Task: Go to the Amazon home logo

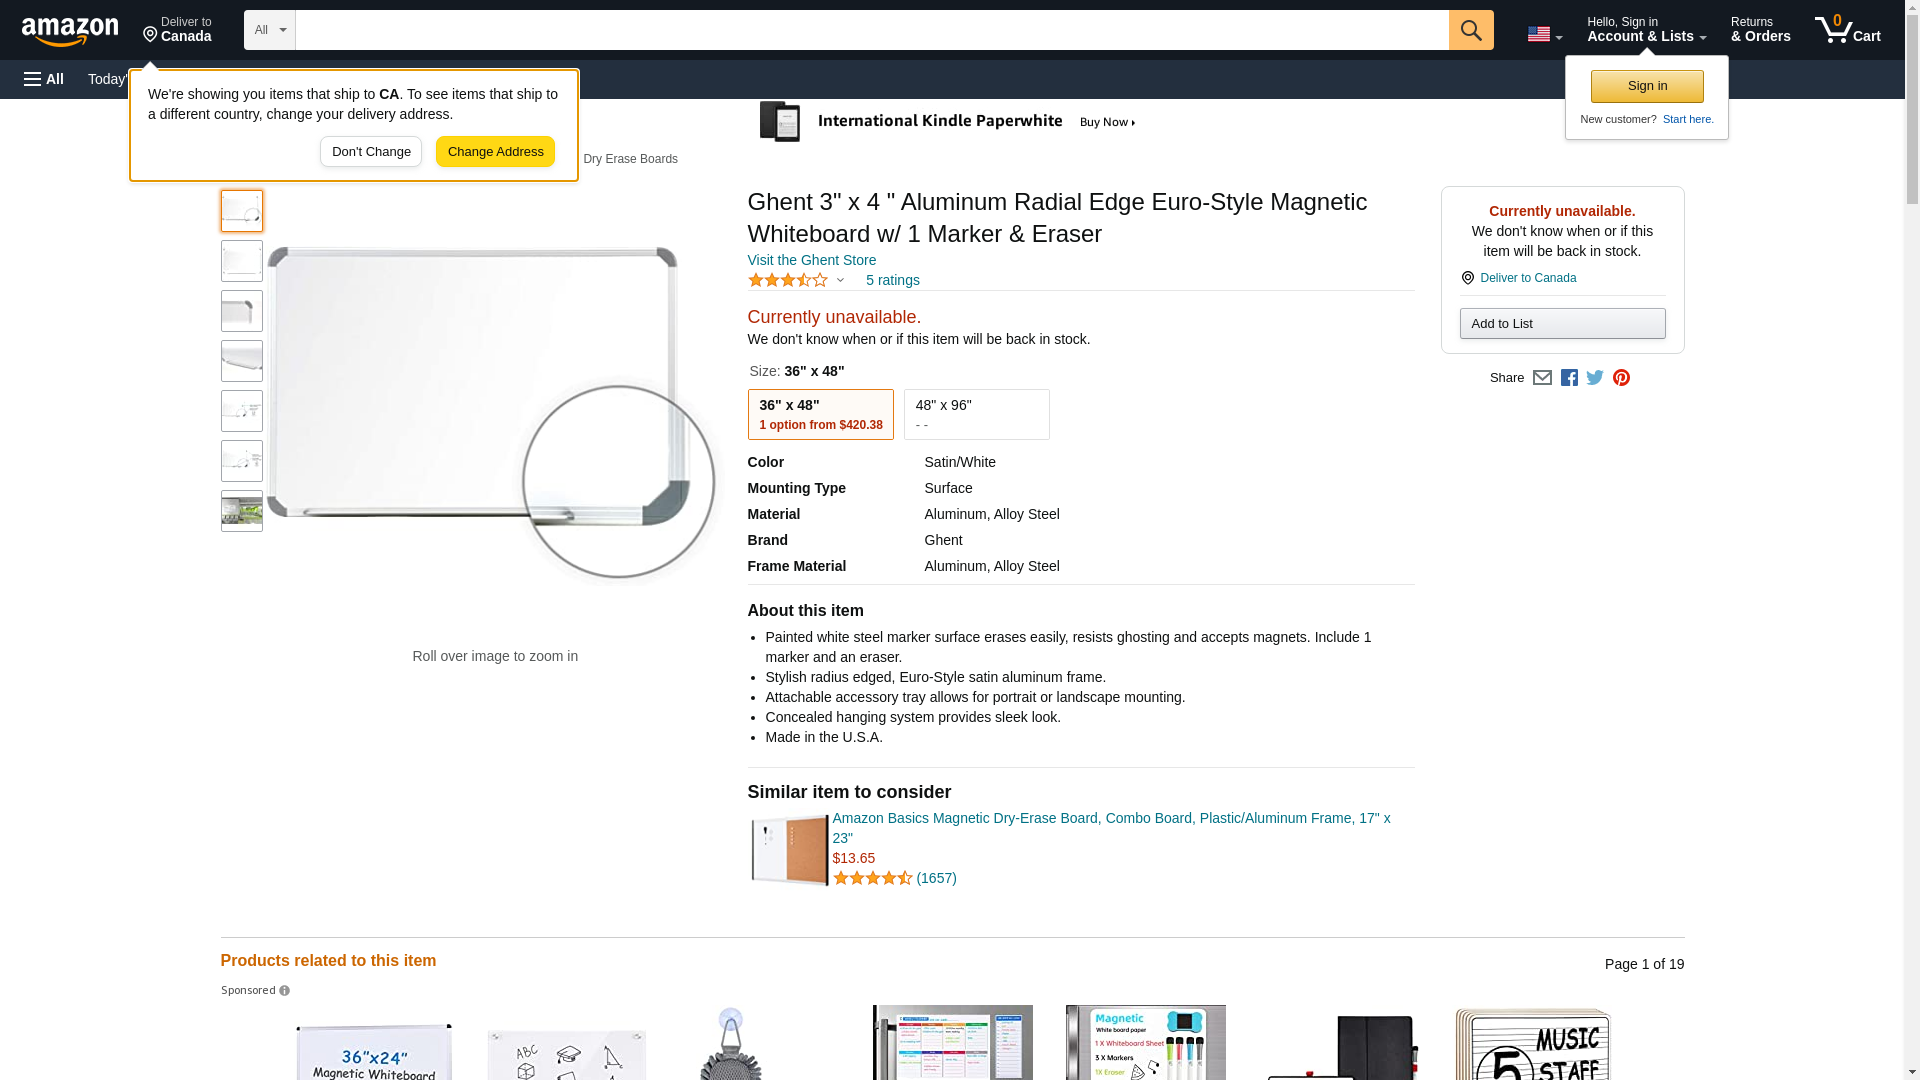Action: [70, 31]
